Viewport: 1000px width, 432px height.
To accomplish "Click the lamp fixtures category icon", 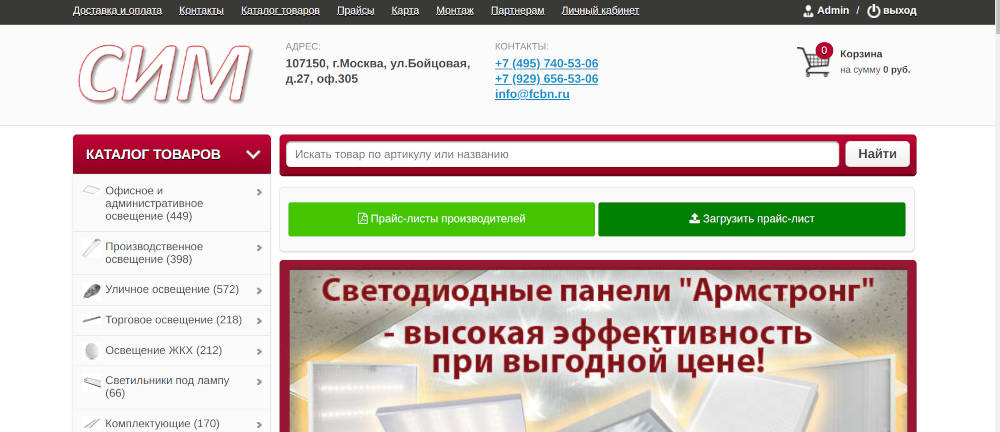I will click(x=91, y=382).
